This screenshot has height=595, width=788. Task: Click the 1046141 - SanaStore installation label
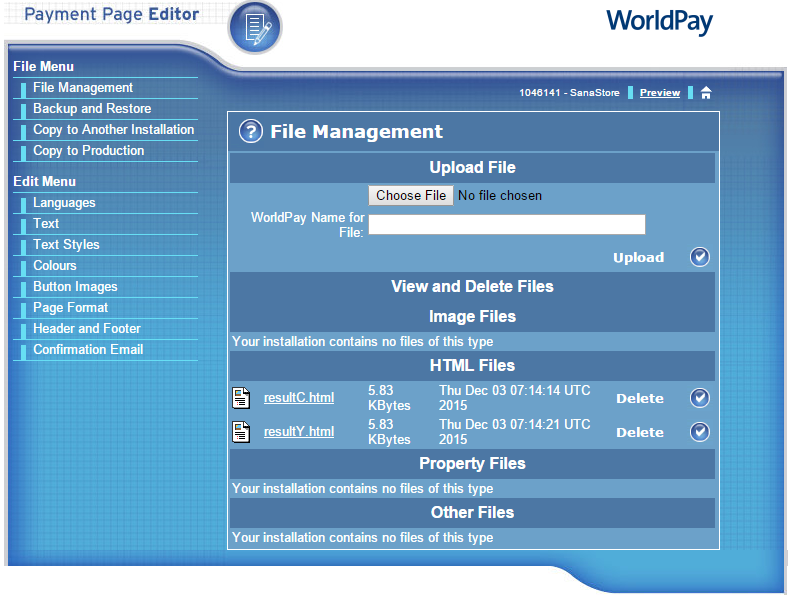pos(569,92)
